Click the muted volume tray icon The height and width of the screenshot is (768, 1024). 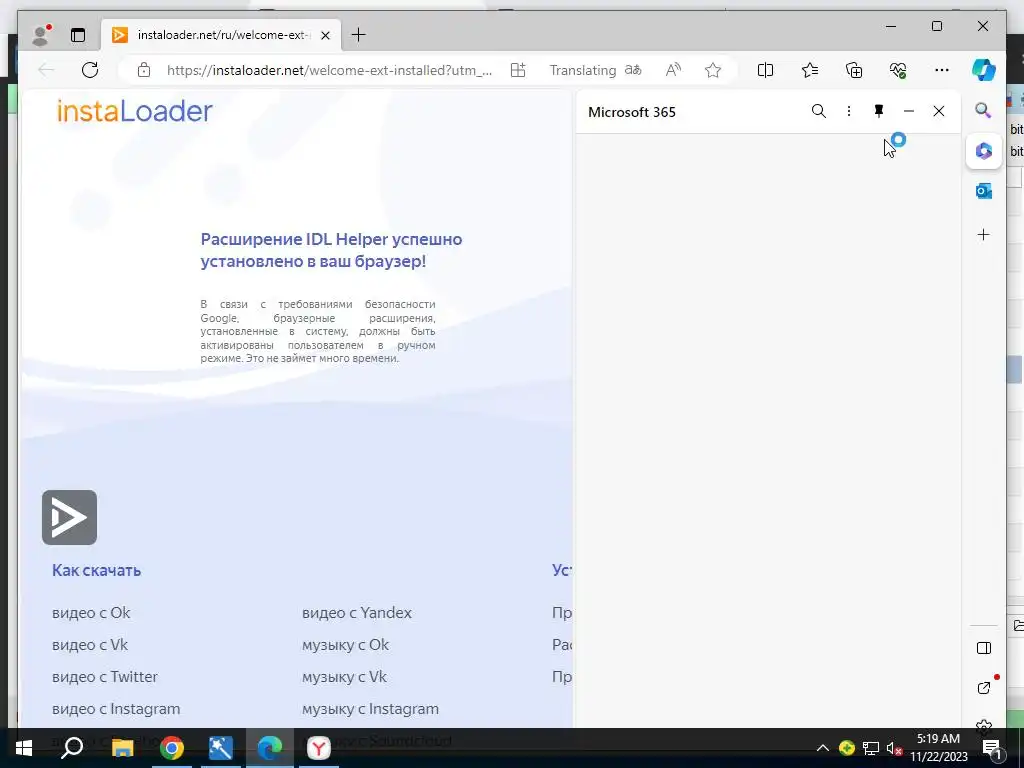point(894,748)
